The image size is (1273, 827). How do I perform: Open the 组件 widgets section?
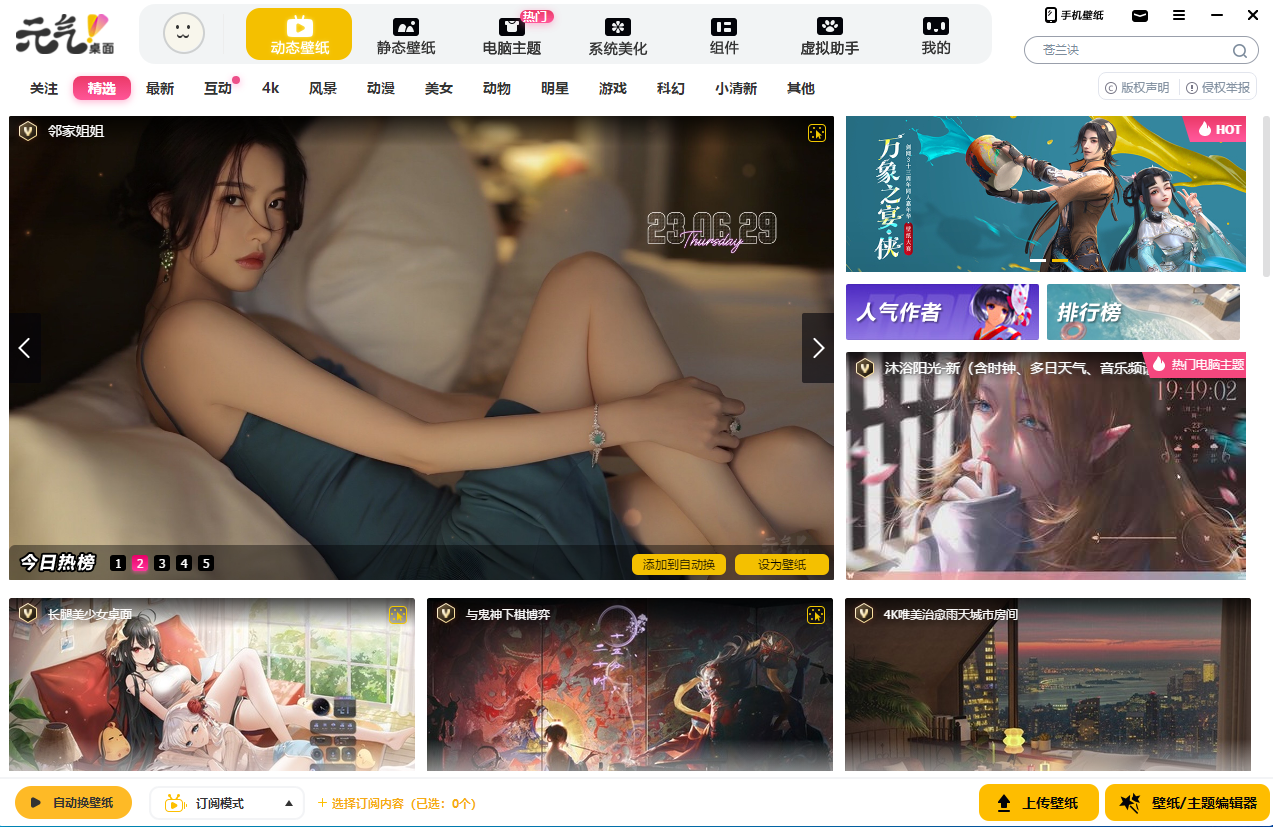click(724, 35)
